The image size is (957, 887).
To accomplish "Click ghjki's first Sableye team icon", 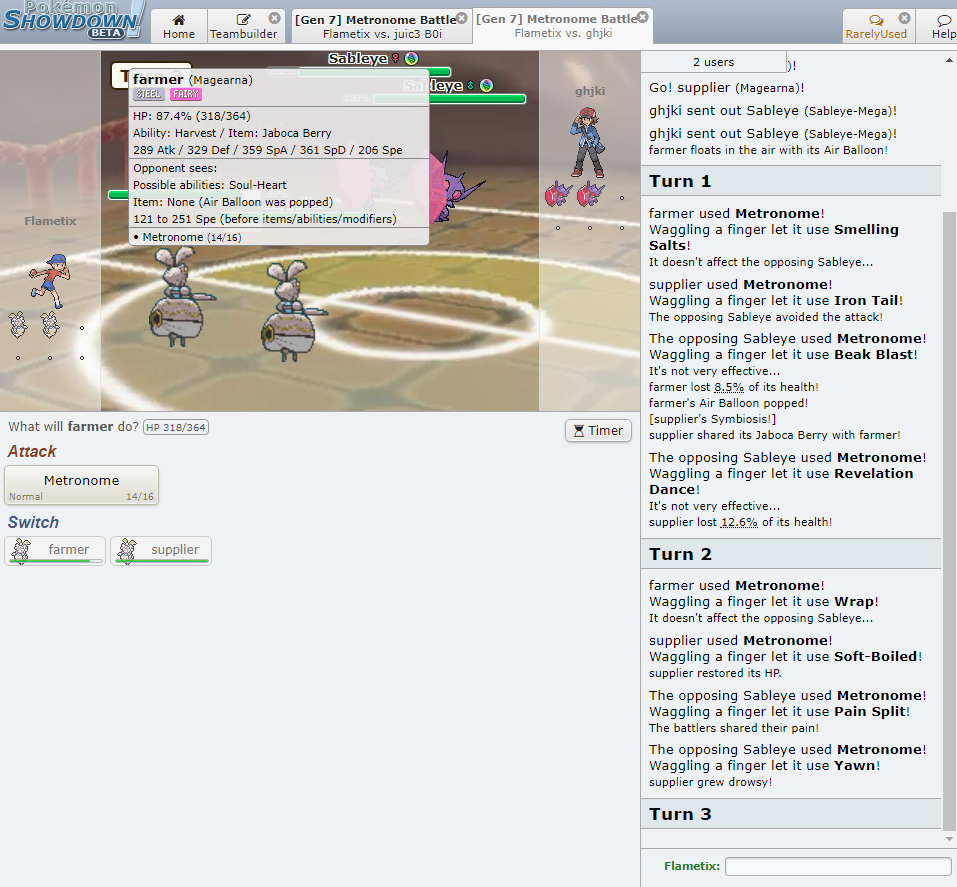I will [x=558, y=194].
